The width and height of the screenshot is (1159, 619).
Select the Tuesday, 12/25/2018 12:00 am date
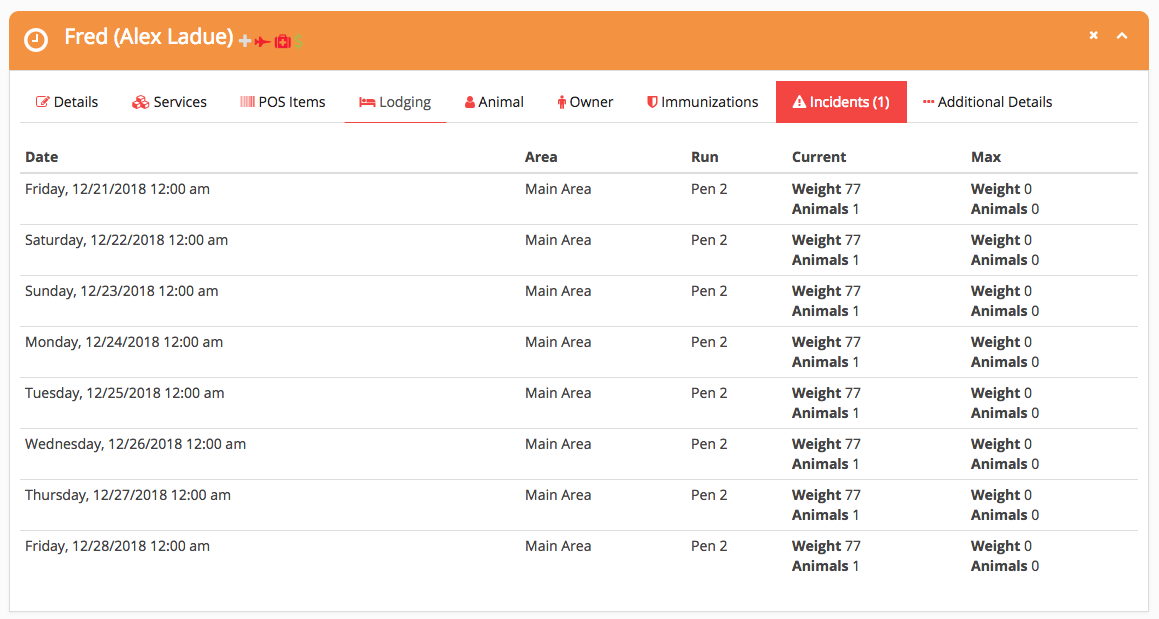click(x=124, y=393)
